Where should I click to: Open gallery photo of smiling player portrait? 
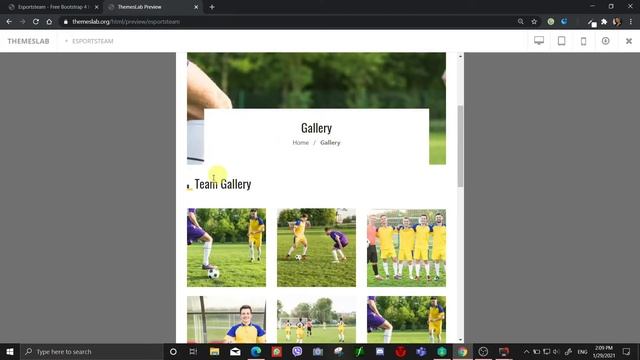click(x=226, y=320)
